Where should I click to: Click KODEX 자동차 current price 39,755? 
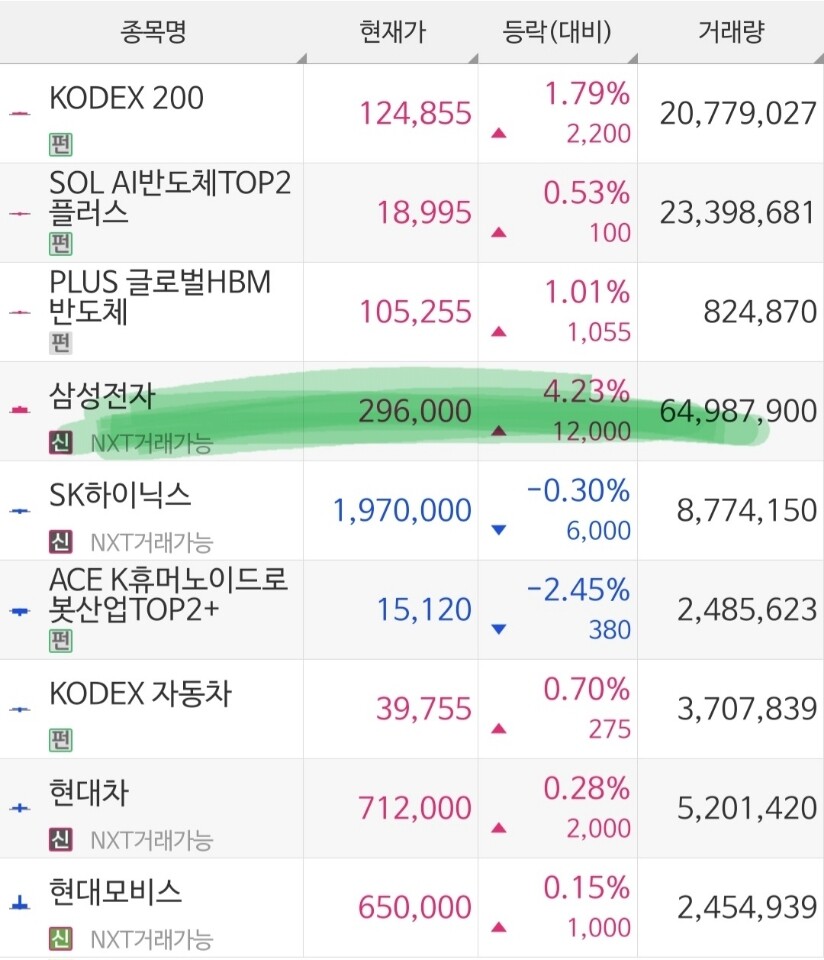[x=424, y=709]
